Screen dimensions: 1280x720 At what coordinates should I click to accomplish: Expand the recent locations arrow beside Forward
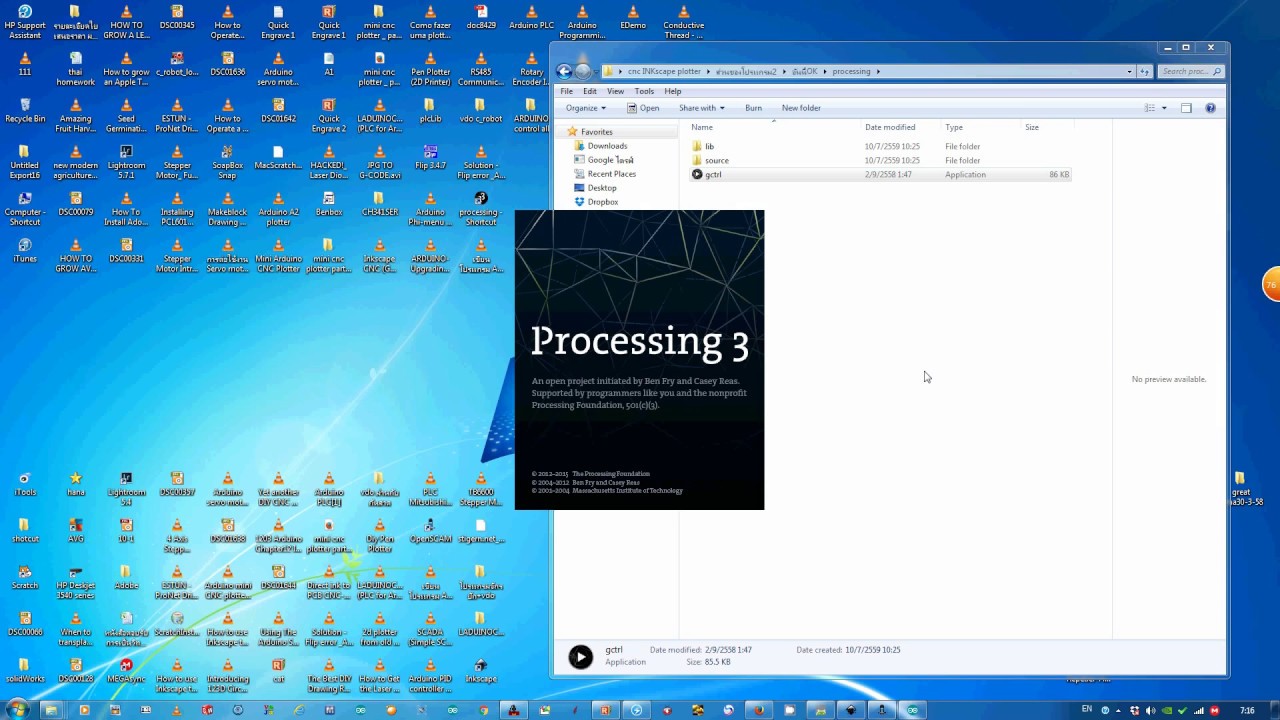pyautogui.click(x=597, y=72)
